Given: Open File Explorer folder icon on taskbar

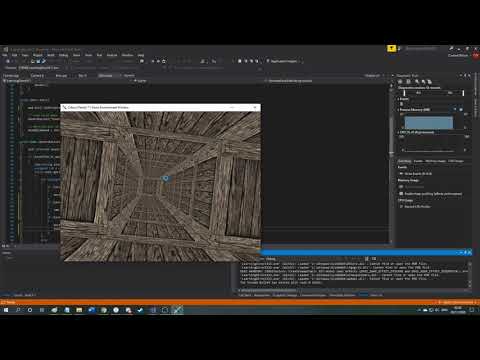Looking at the screenshot, I should pyautogui.click(x=79, y=310).
